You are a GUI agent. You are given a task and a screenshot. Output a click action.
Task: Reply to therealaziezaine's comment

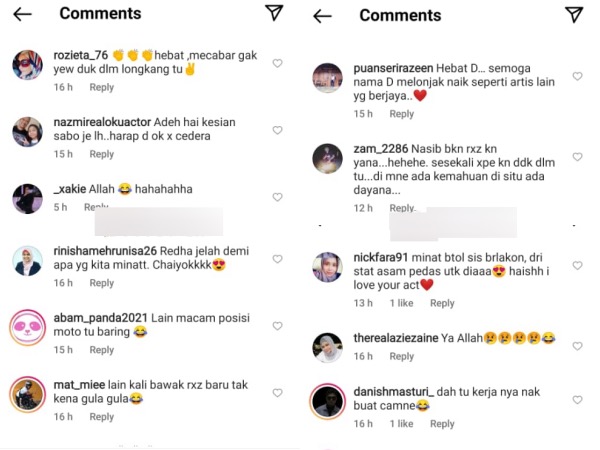click(x=402, y=356)
